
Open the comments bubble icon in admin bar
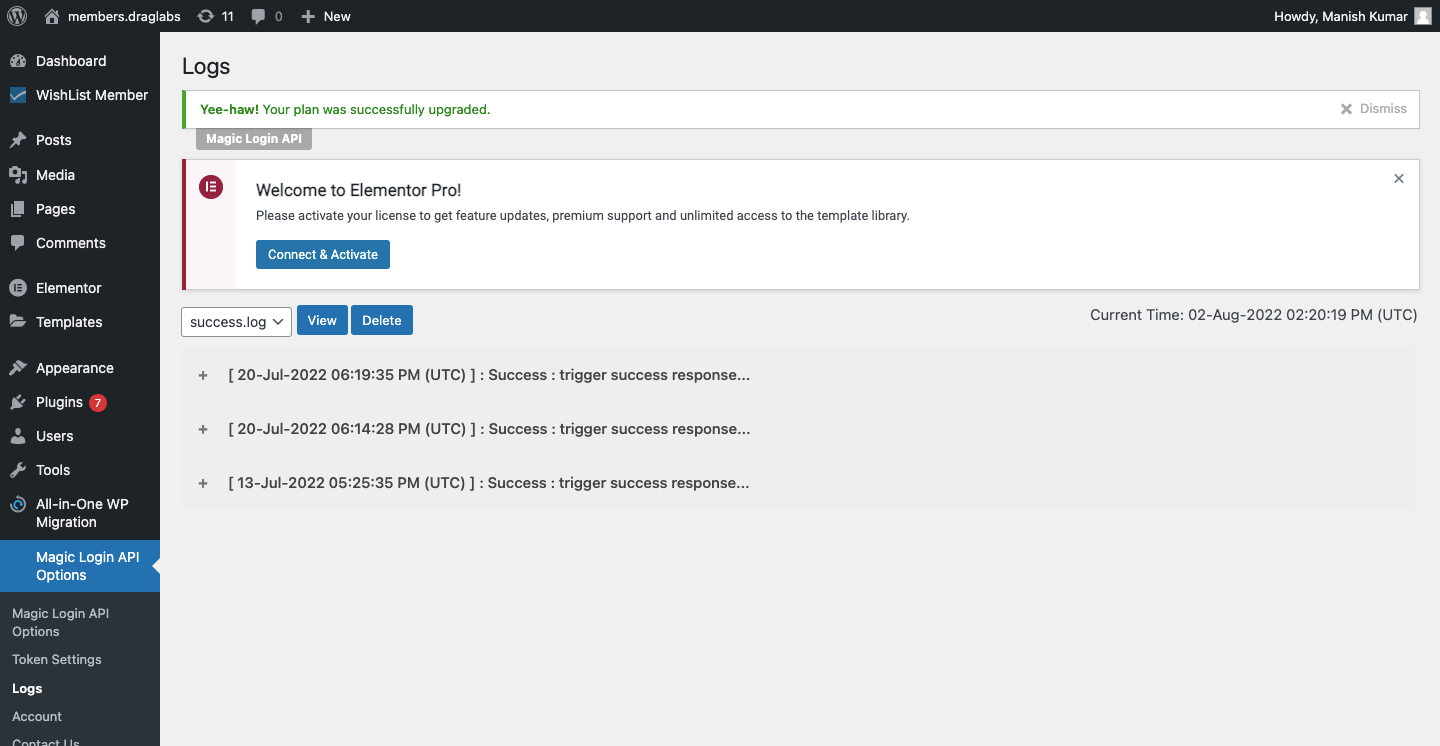[259, 17]
